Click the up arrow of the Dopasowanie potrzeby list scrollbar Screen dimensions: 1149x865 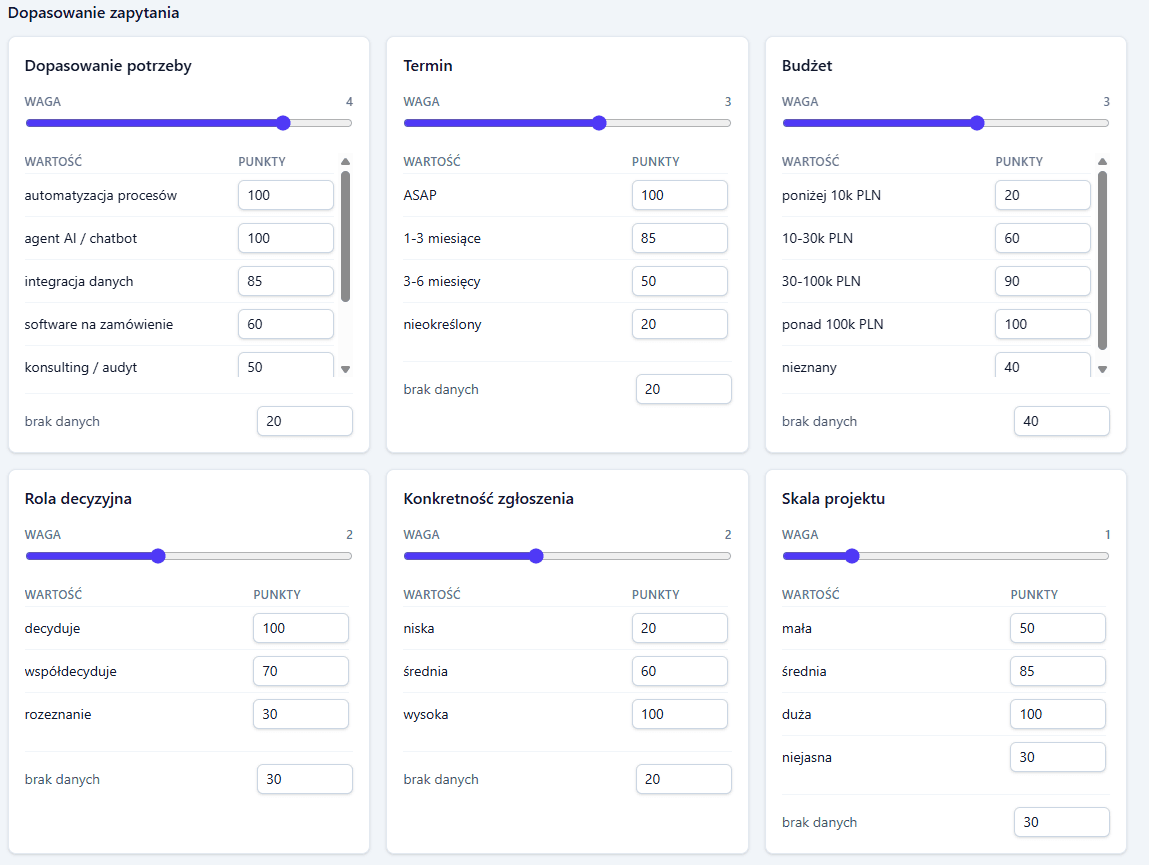[345, 161]
